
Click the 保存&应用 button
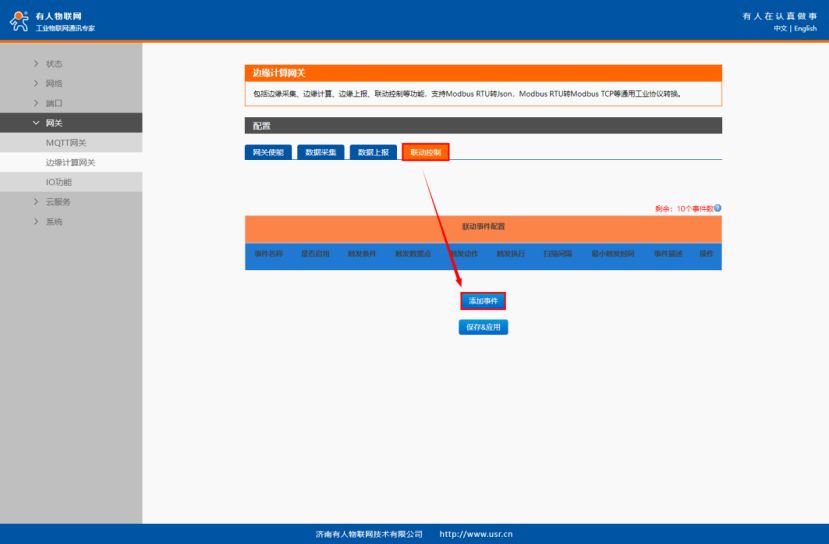pyautogui.click(x=483, y=327)
